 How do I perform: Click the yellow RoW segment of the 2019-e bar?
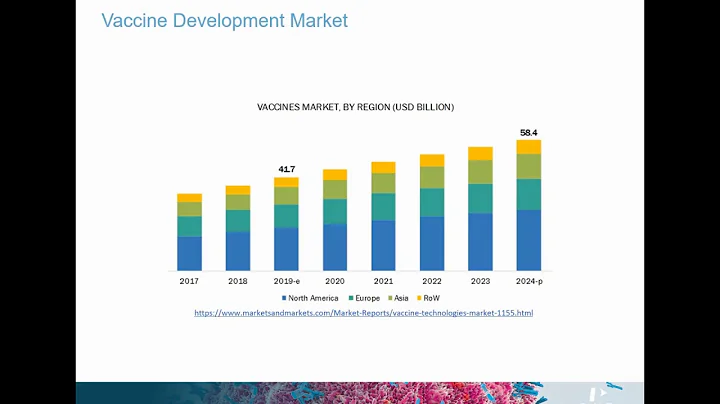point(286,182)
